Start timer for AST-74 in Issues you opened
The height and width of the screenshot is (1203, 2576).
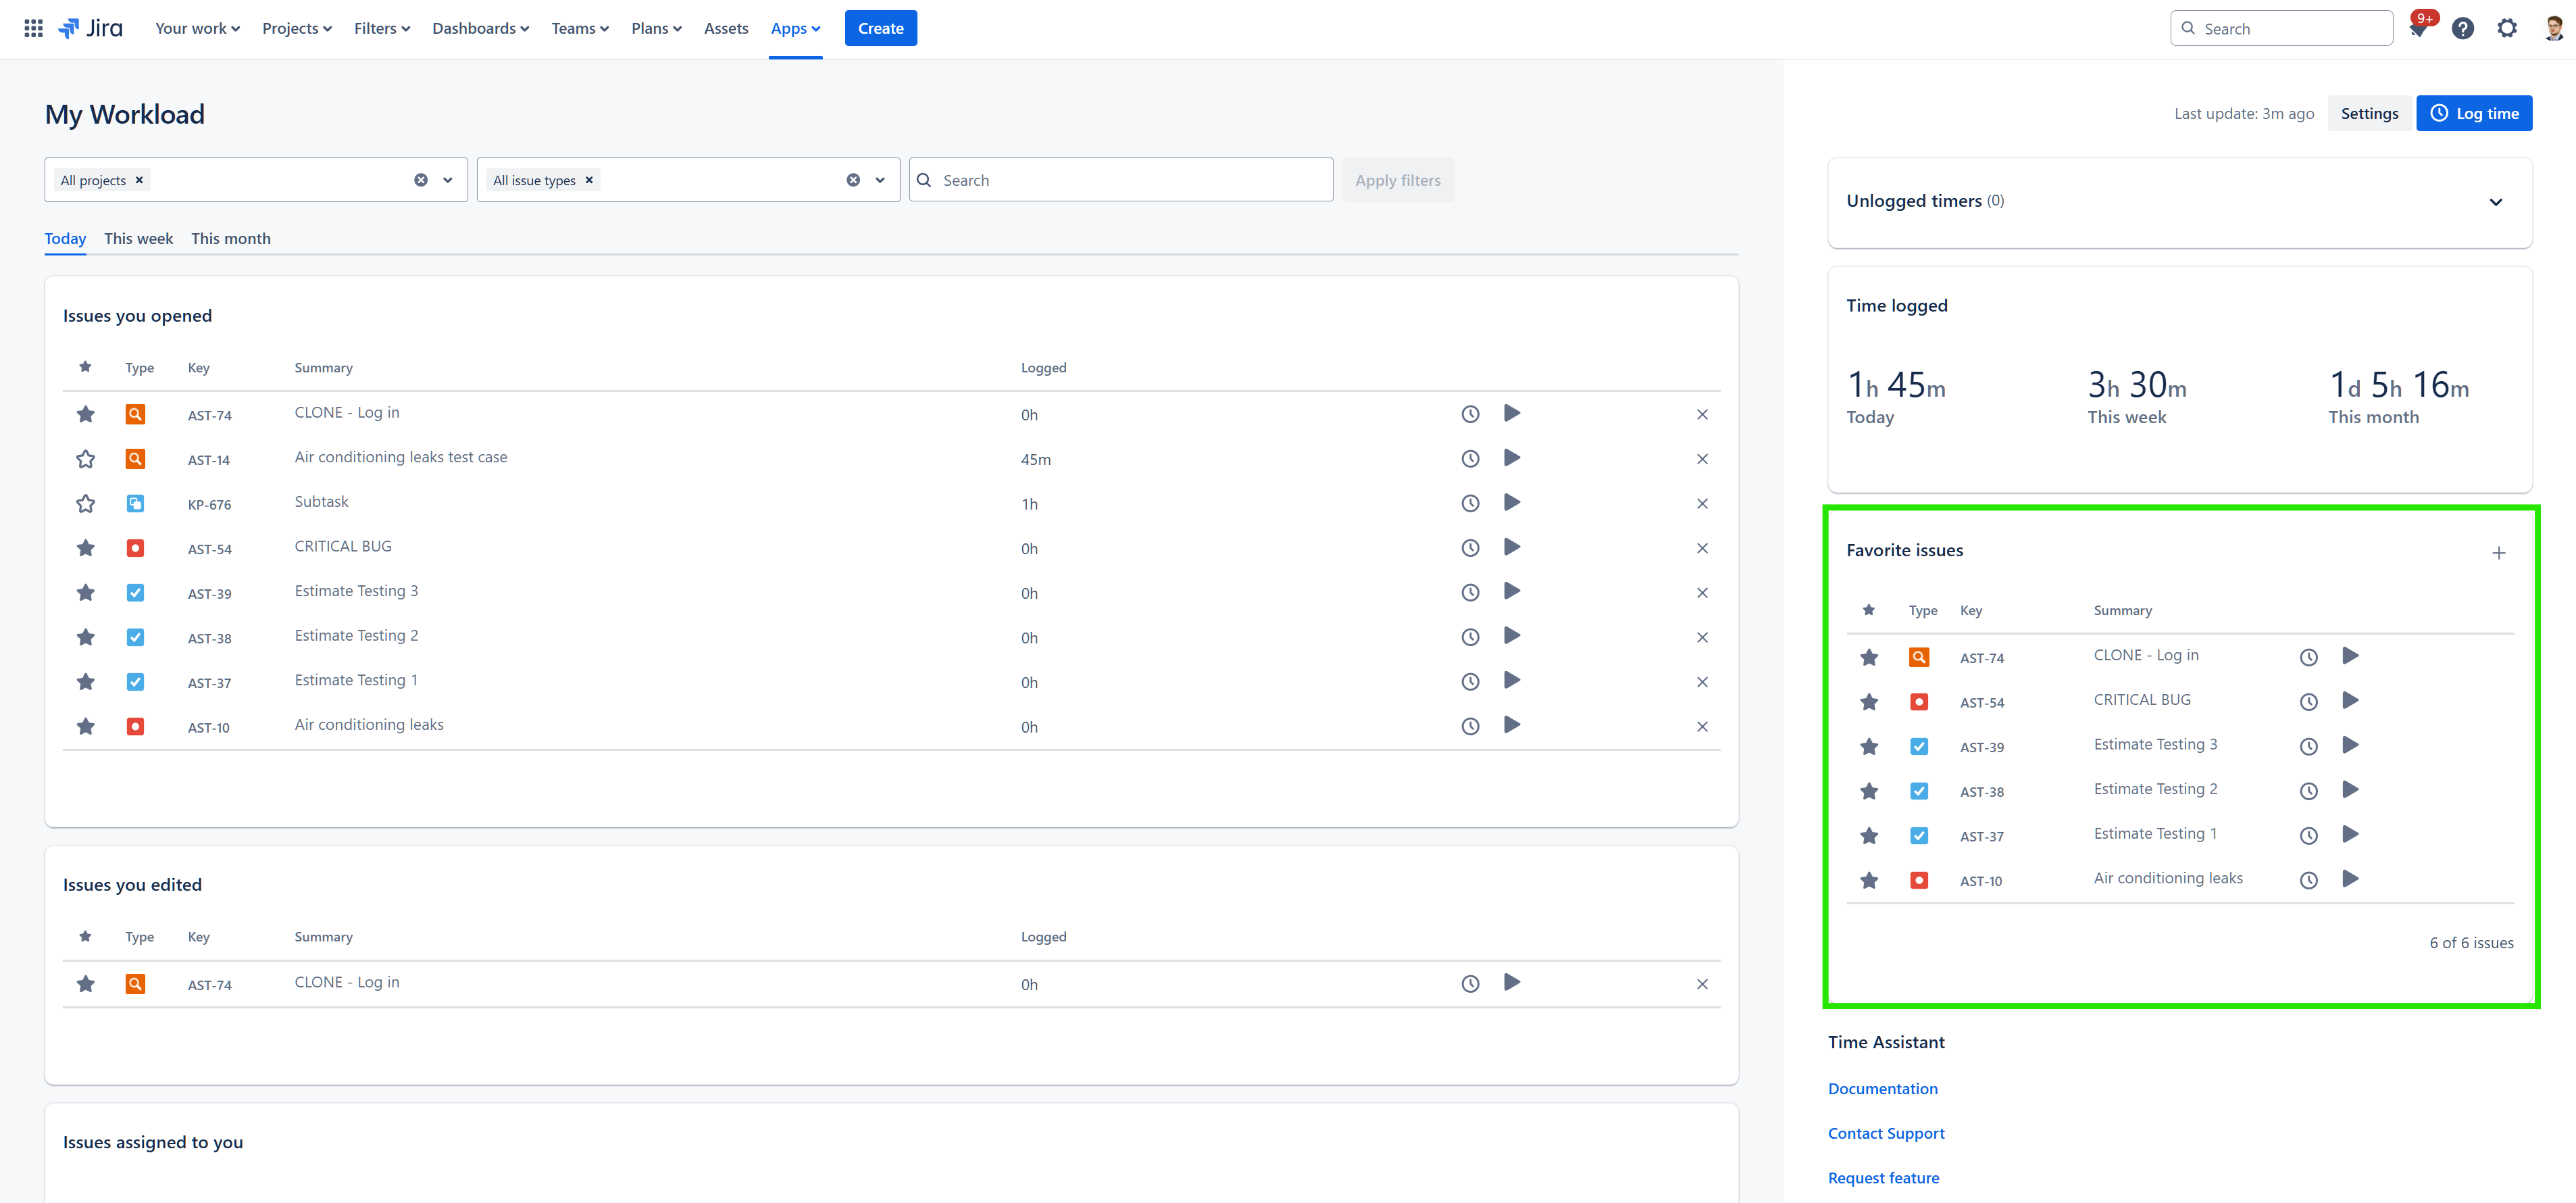pos(1512,413)
